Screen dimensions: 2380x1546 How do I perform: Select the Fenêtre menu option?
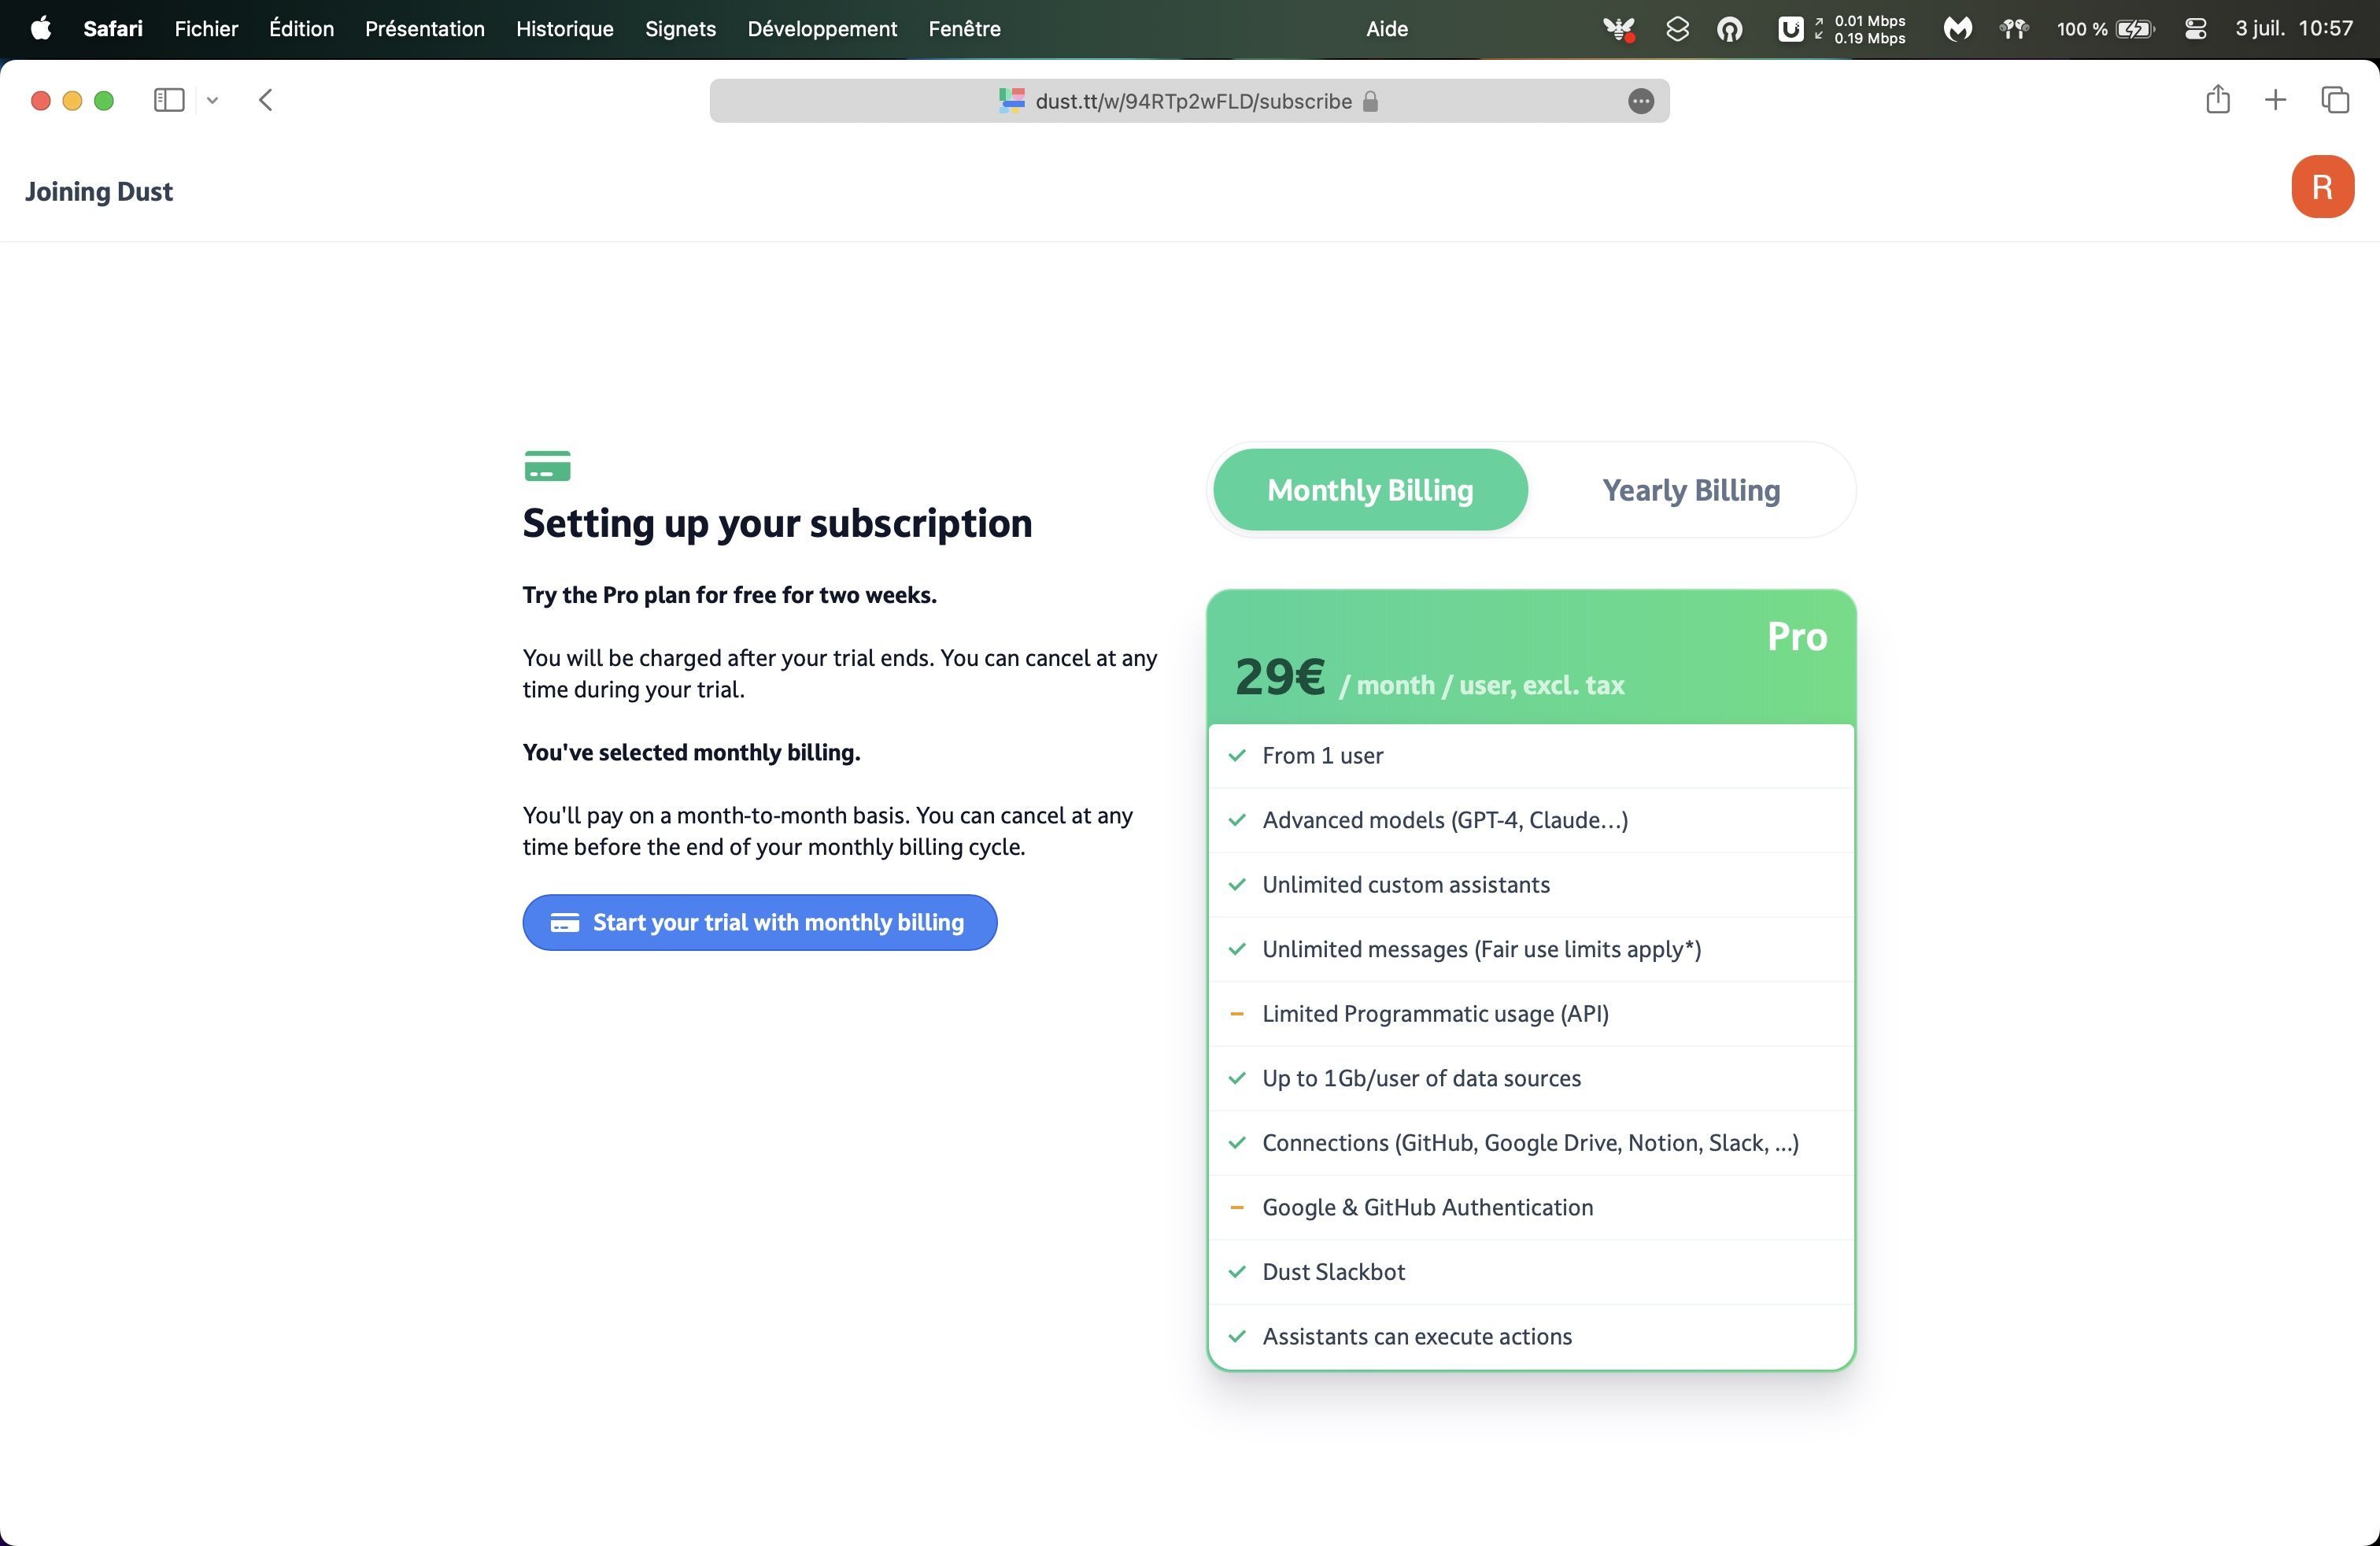pos(964,28)
